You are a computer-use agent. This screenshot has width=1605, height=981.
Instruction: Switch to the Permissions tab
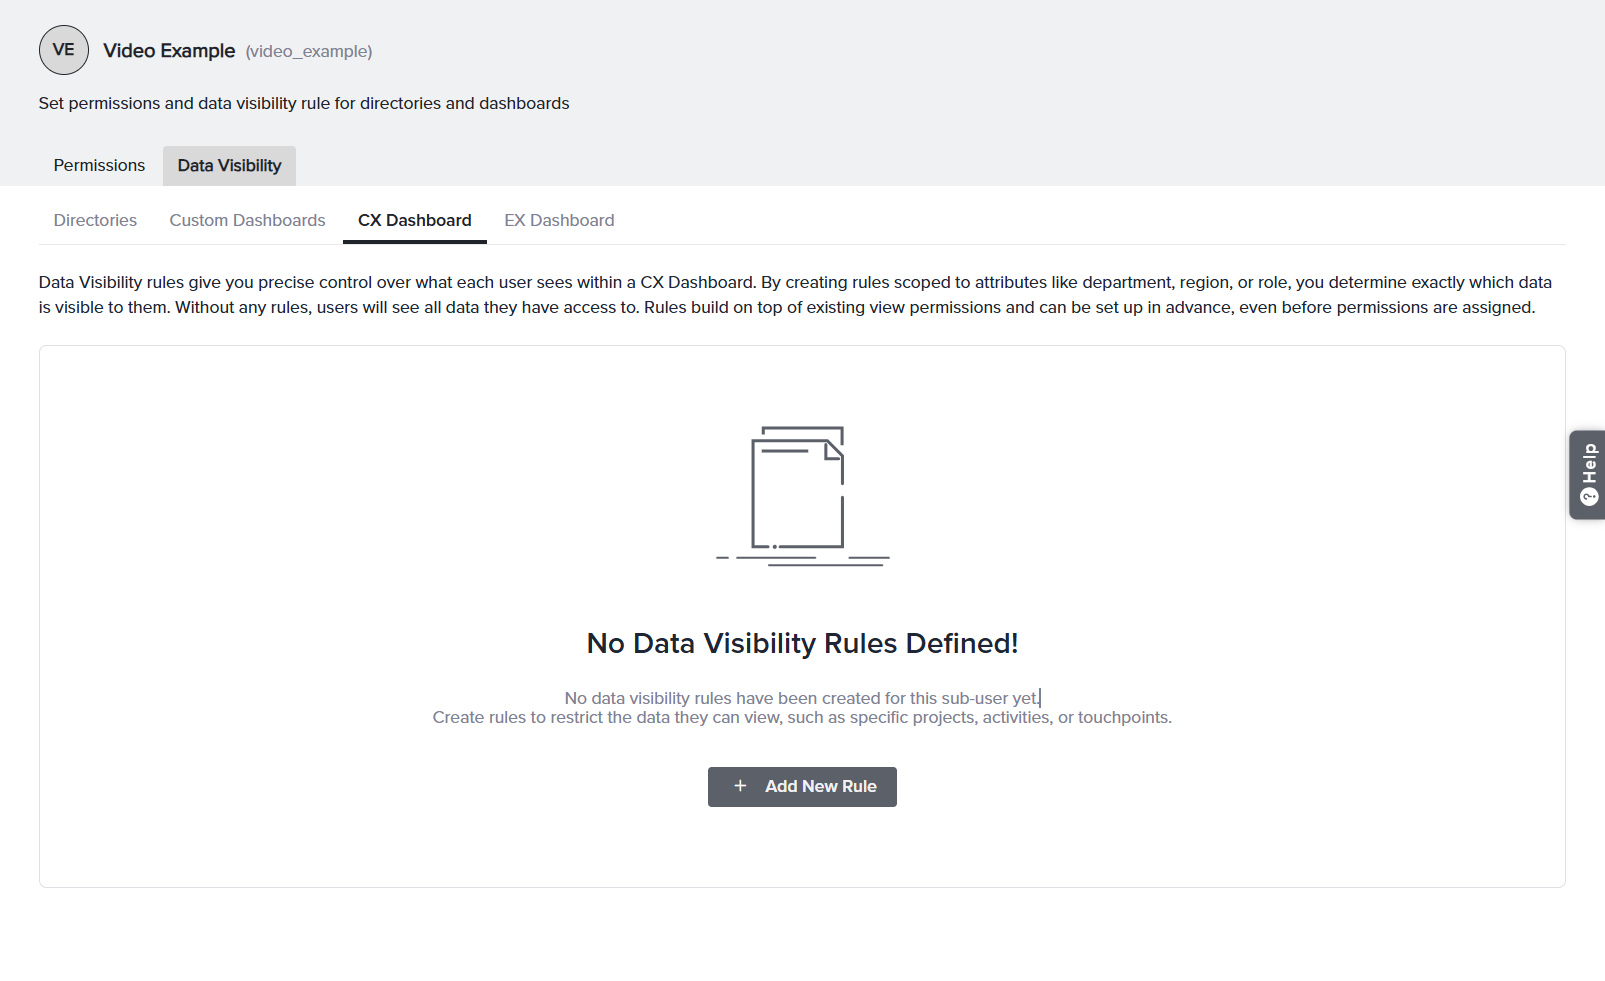(x=99, y=166)
